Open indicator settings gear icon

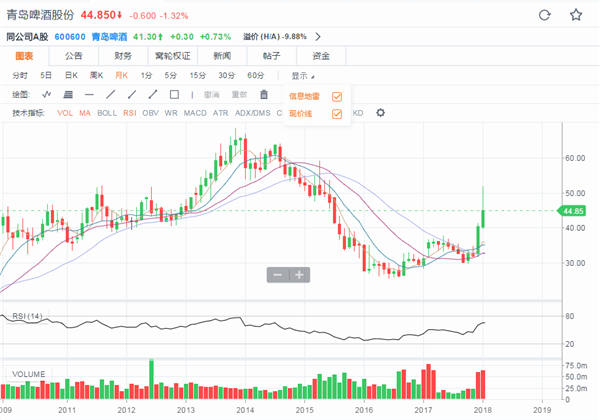[x=380, y=112]
